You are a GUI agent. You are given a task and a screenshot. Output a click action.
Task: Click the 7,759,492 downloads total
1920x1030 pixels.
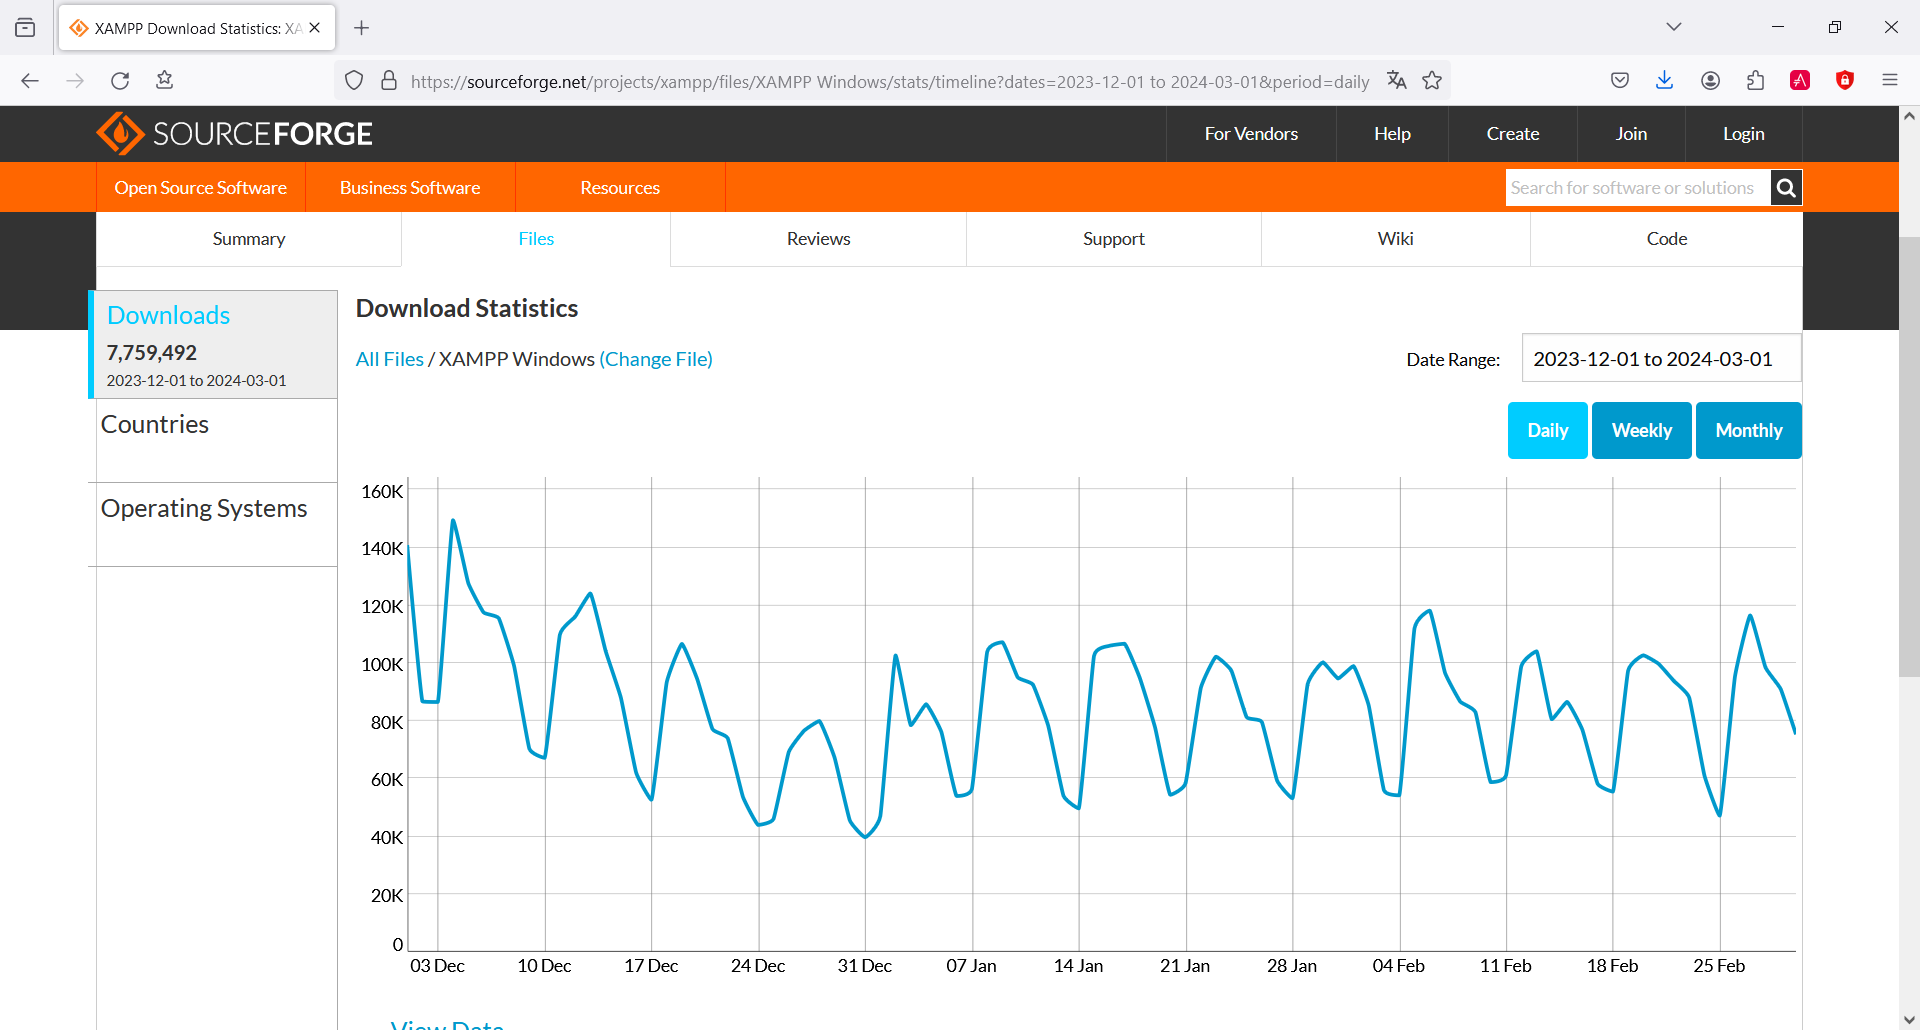[152, 353]
